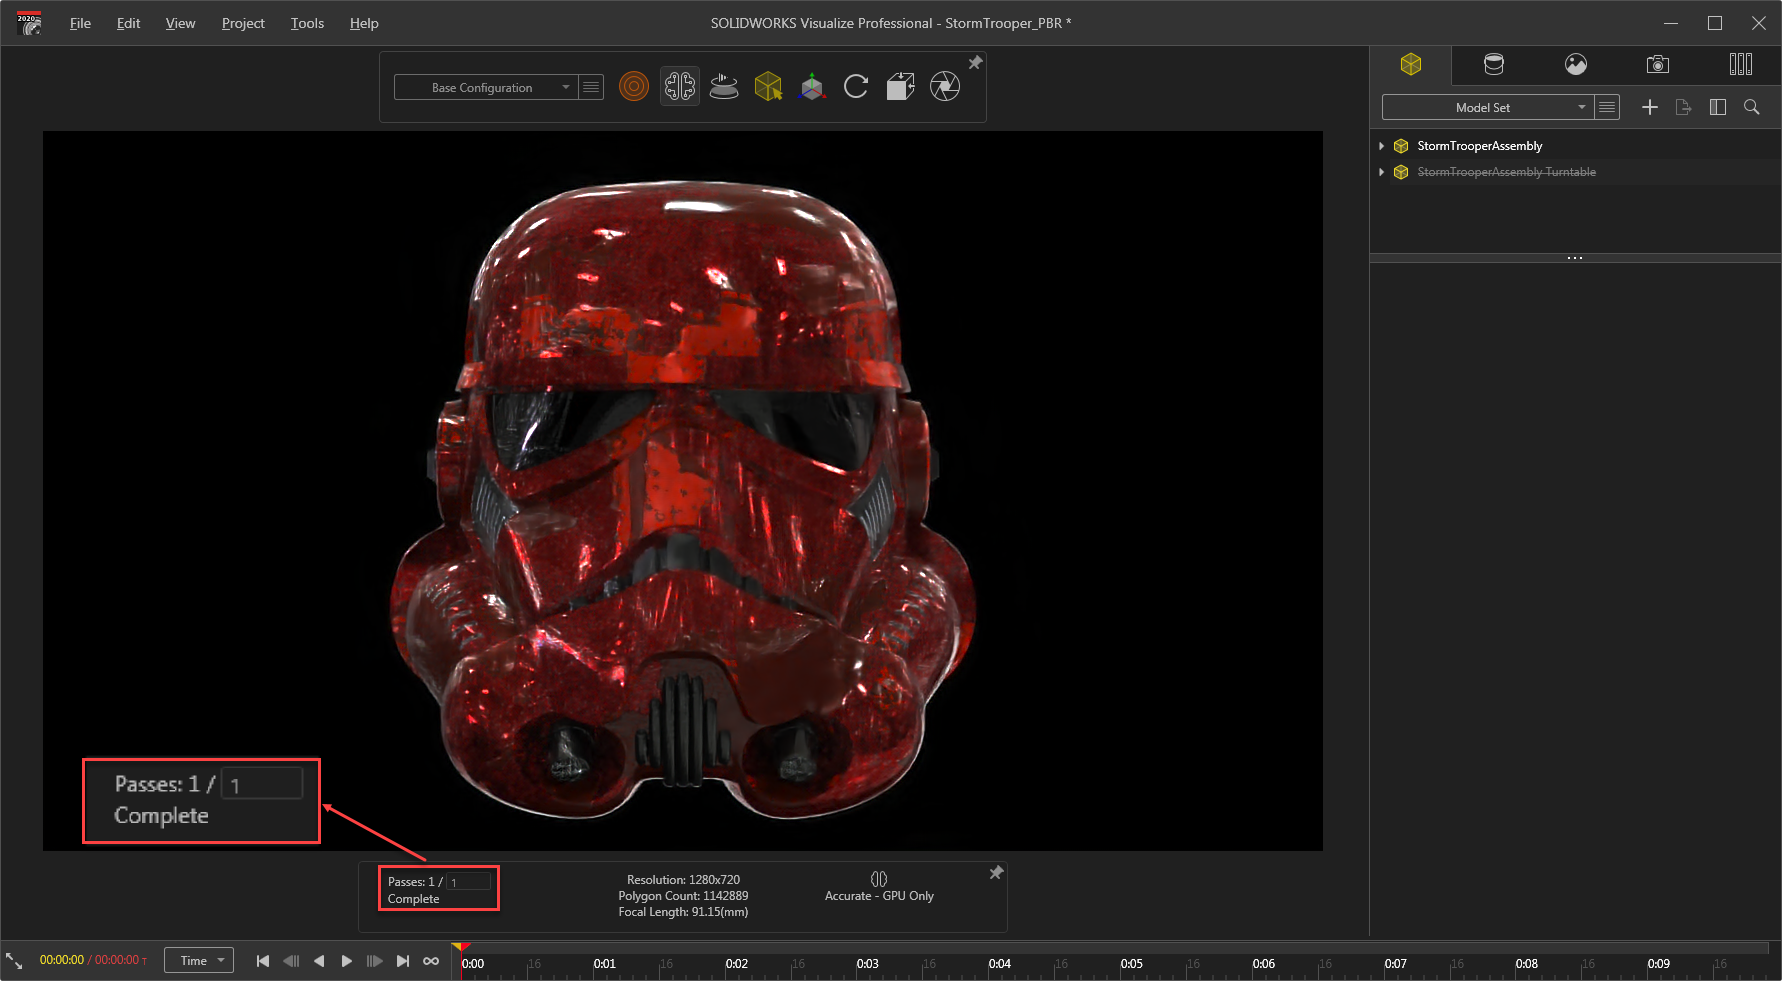Switch to the Appearances paint-can tab
This screenshot has height=981, width=1782.
[x=1494, y=64]
